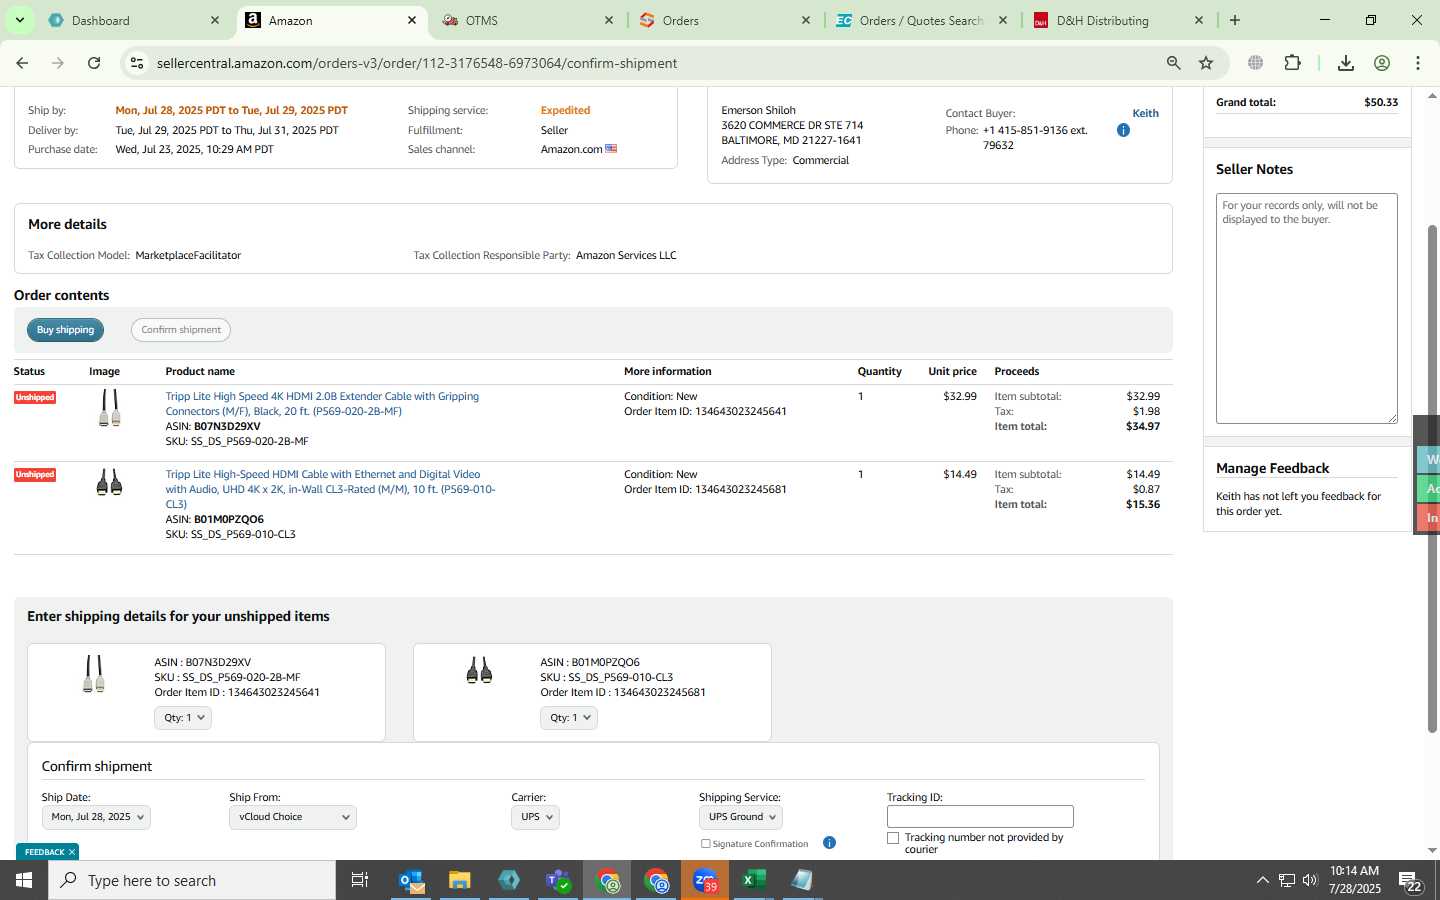Click the extender cable thumbnail in order contents
The image size is (1440, 900).
(x=109, y=408)
